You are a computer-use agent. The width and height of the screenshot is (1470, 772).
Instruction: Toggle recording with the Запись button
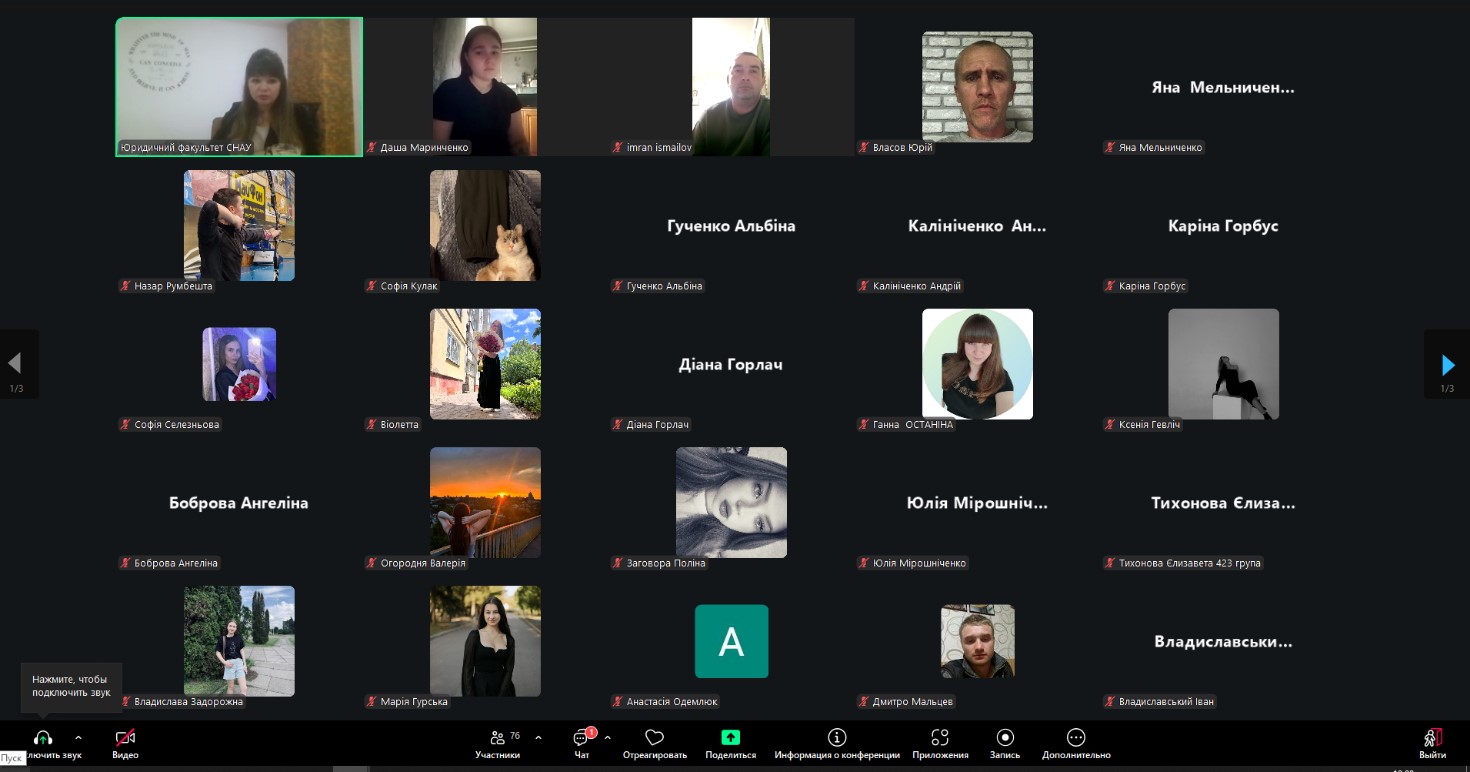coord(1005,738)
